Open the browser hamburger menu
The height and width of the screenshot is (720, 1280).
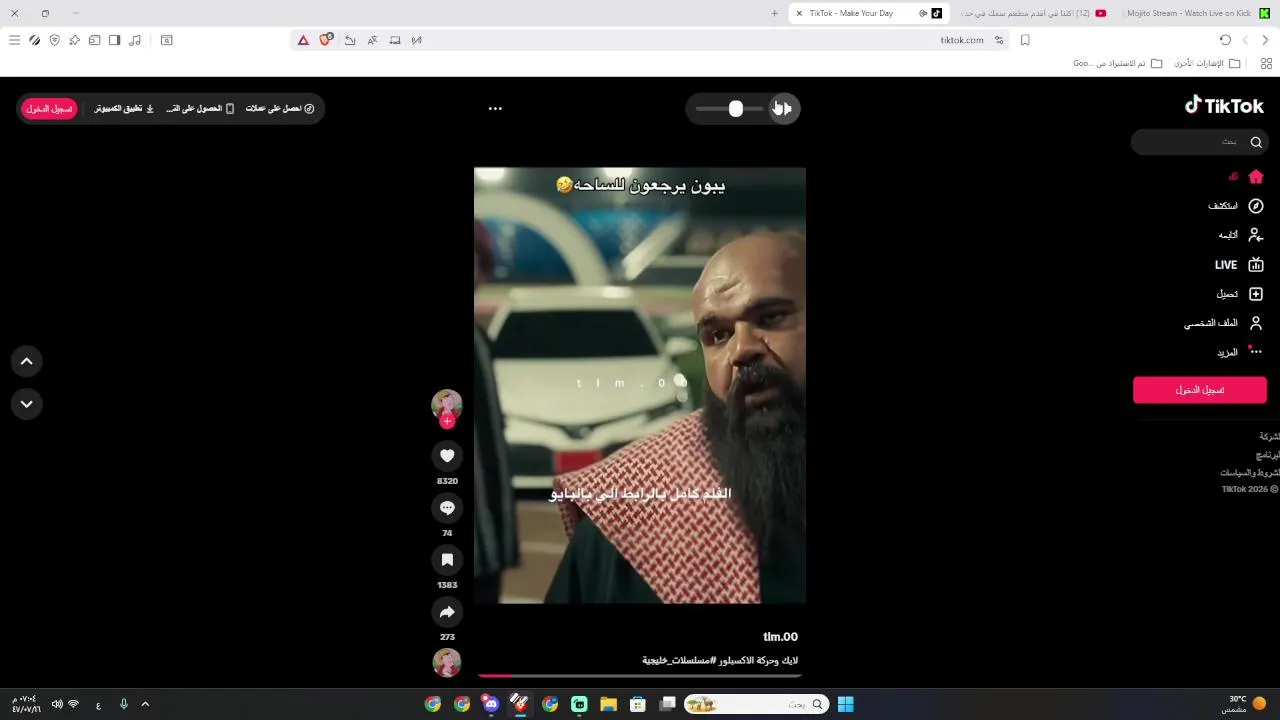14,40
